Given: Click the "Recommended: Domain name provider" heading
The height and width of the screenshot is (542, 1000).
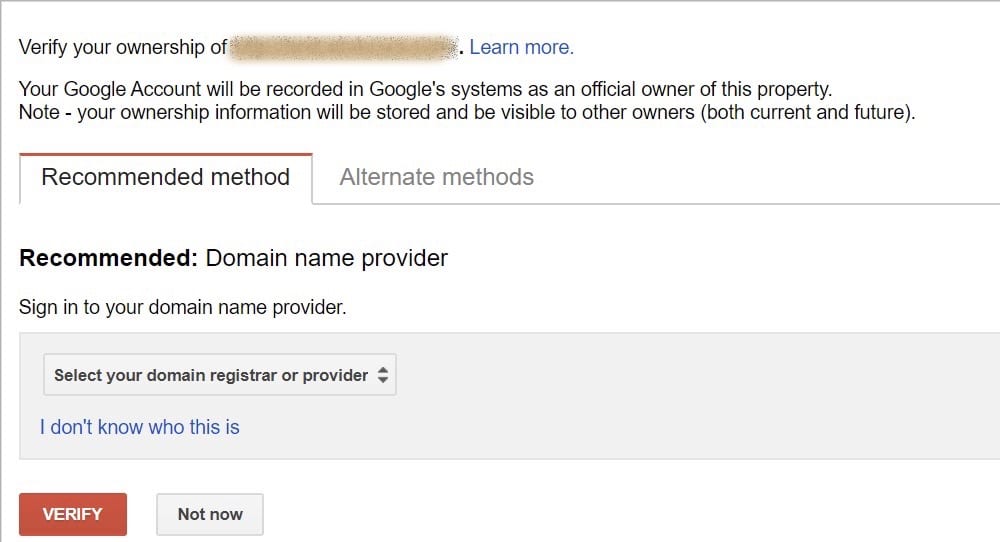Looking at the screenshot, I should tap(233, 258).
